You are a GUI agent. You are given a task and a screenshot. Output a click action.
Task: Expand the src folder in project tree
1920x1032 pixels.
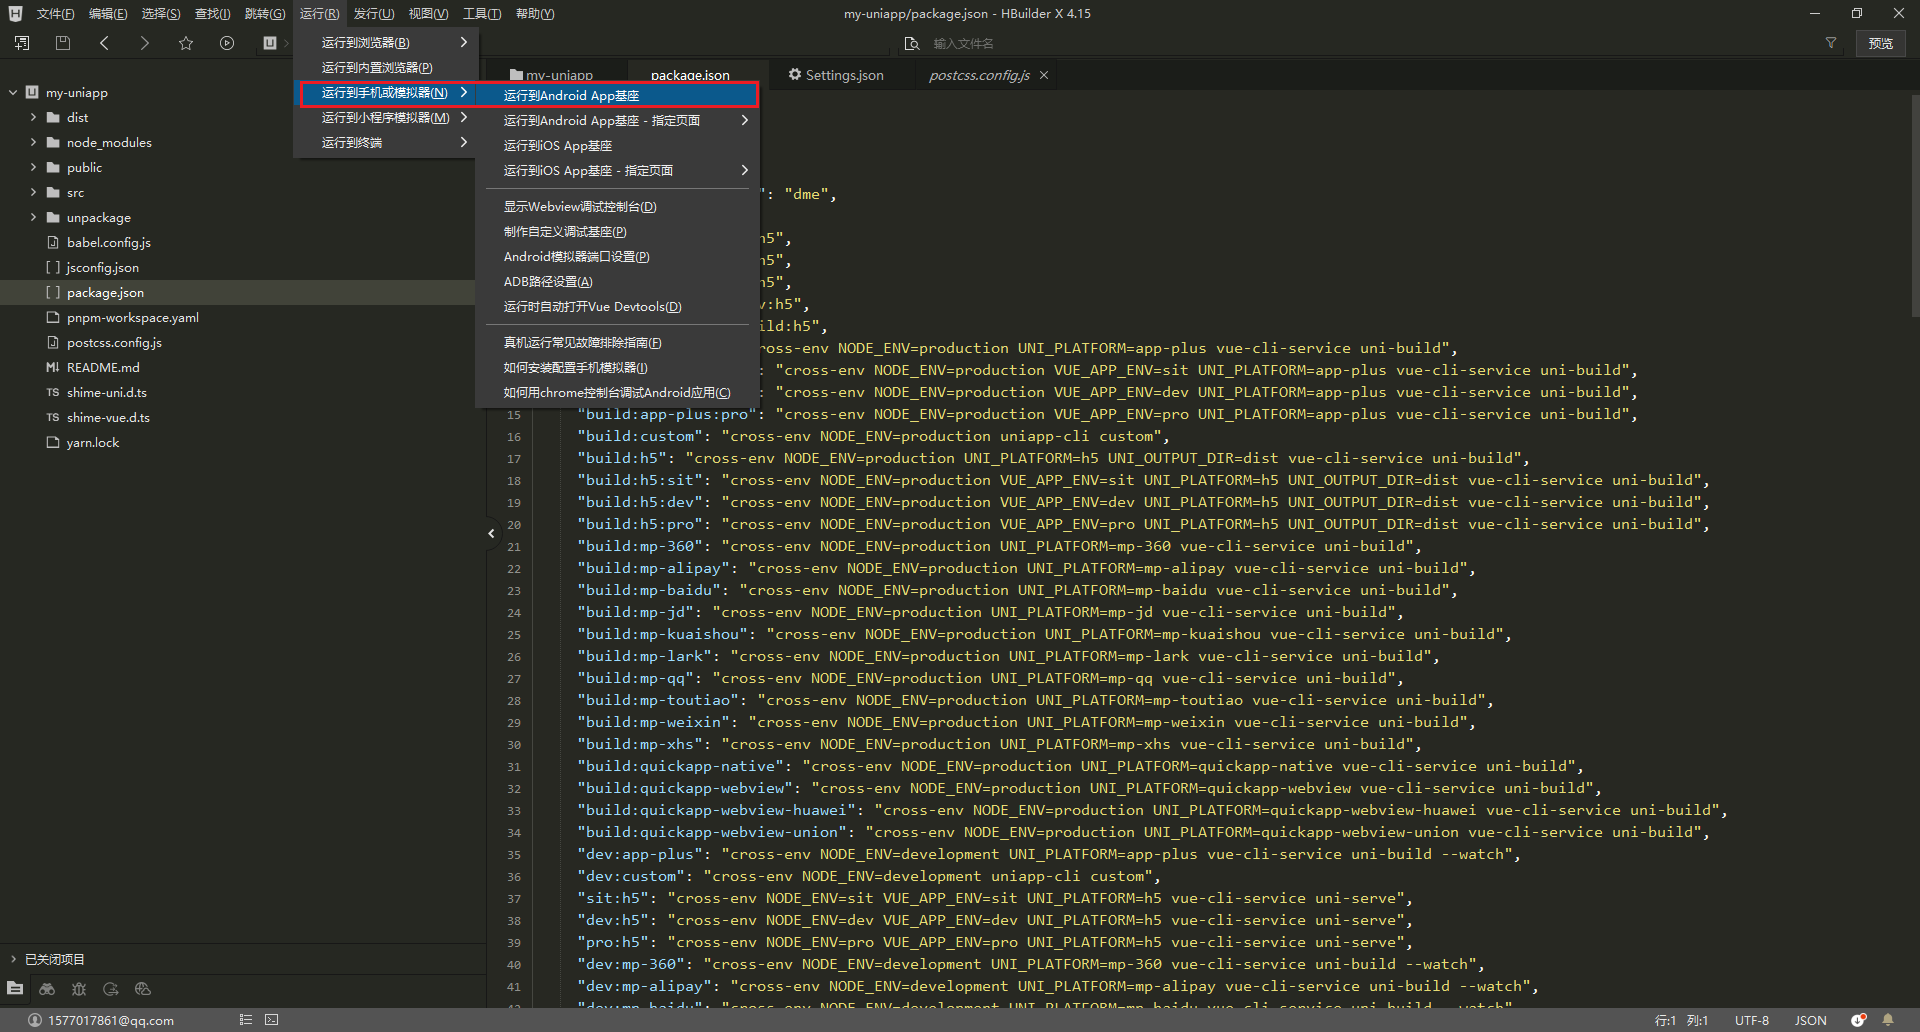pos(33,193)
